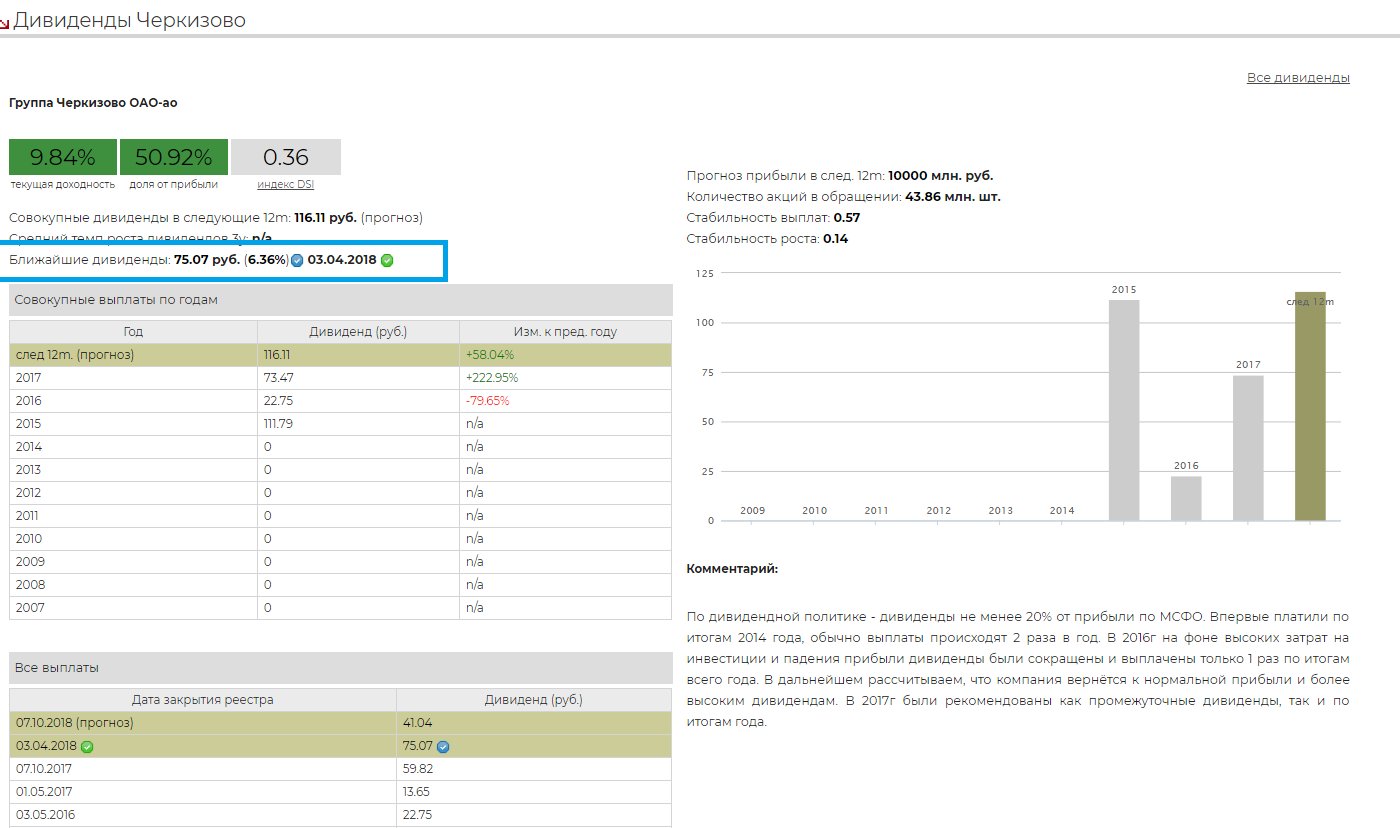Click the Все выплаты section header

click(x=340, y=668)
